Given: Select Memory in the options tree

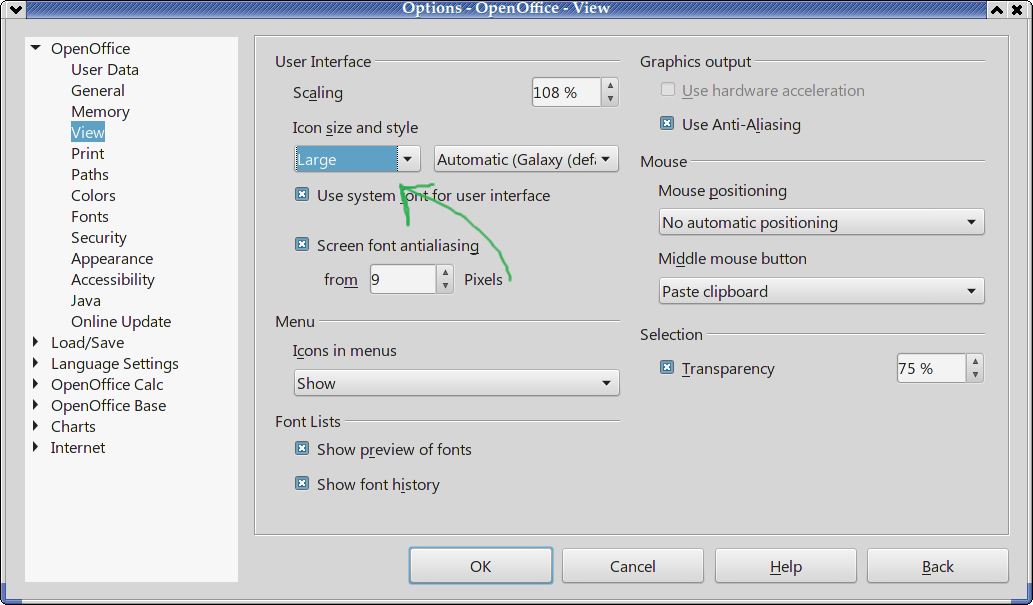Looking at the screenshot, I should [x=100, y=112].
